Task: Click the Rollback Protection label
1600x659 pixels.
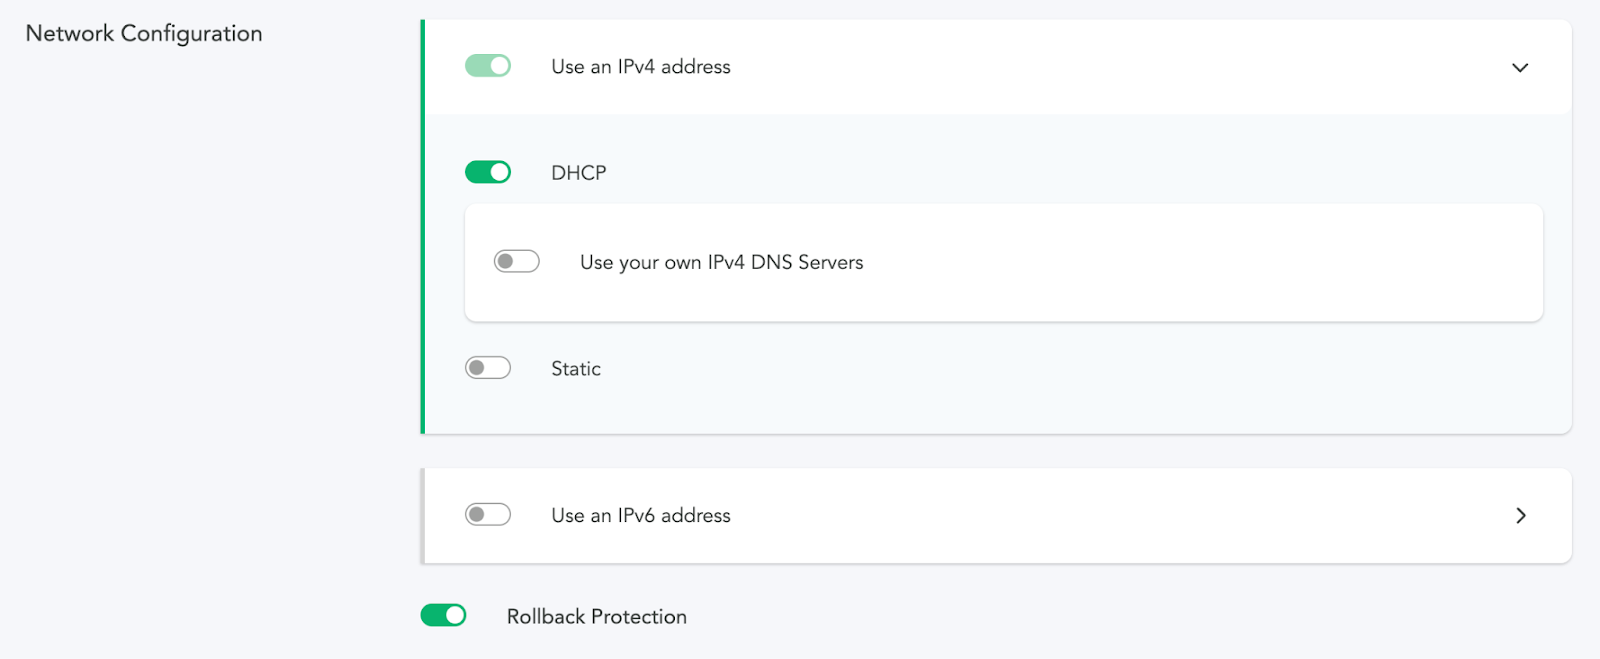Action: [x=596, y=617]
